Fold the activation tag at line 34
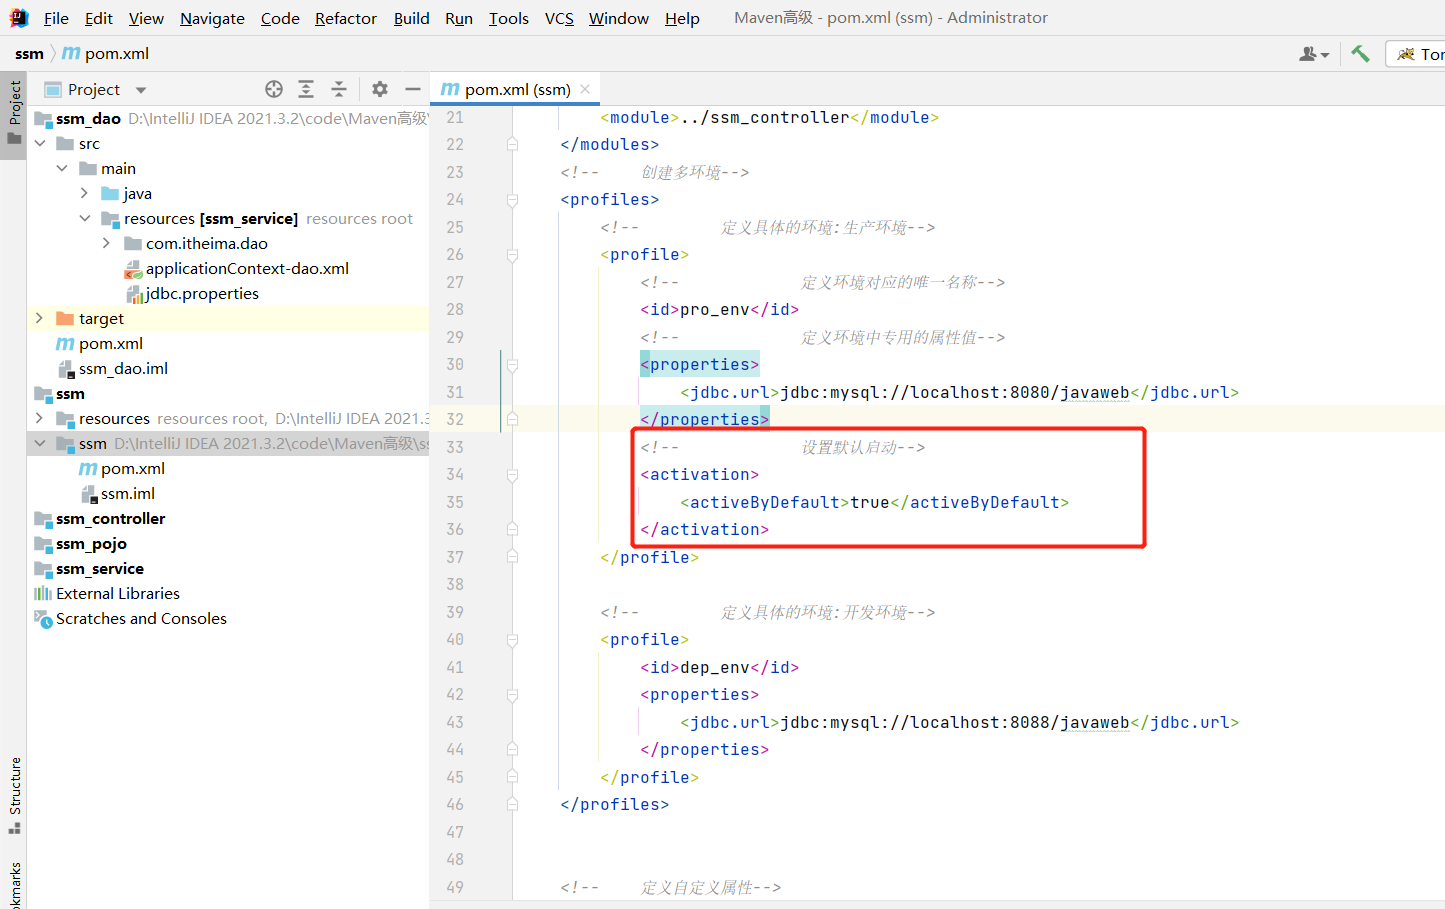 [512, 475]
